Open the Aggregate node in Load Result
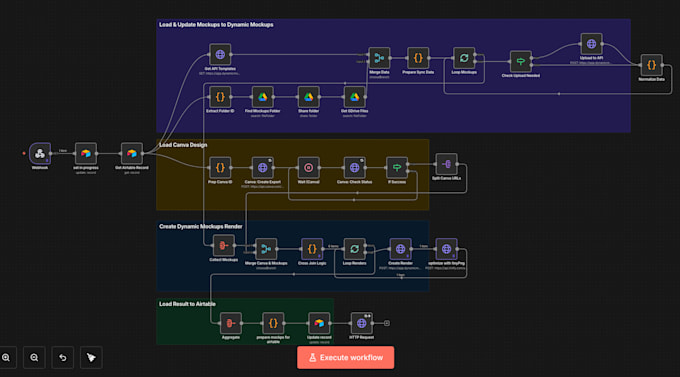Viewport: 680px width, 377px height. coord(230,323)
